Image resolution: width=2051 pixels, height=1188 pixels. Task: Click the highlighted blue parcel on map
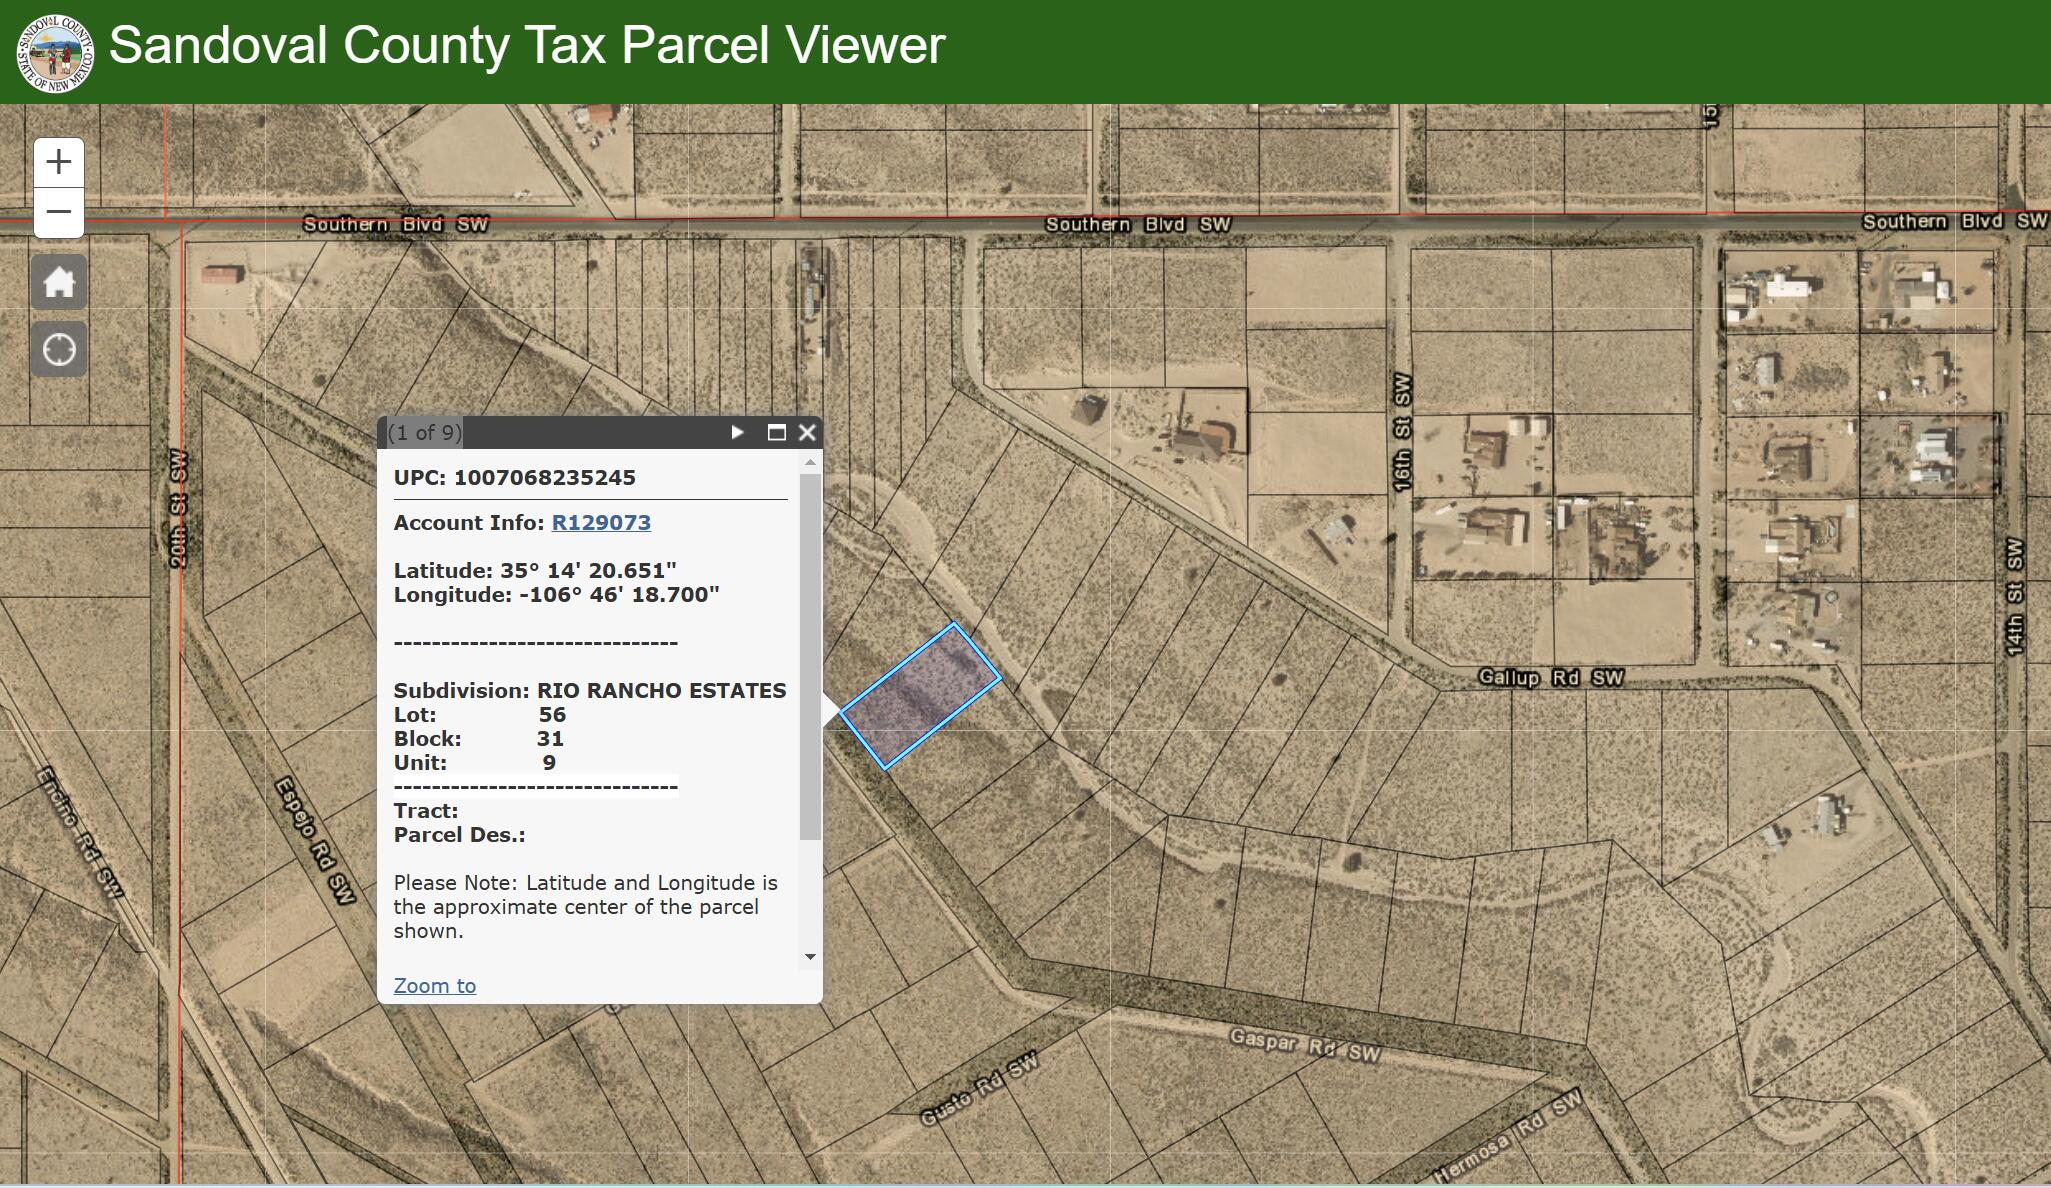(920, 696)
